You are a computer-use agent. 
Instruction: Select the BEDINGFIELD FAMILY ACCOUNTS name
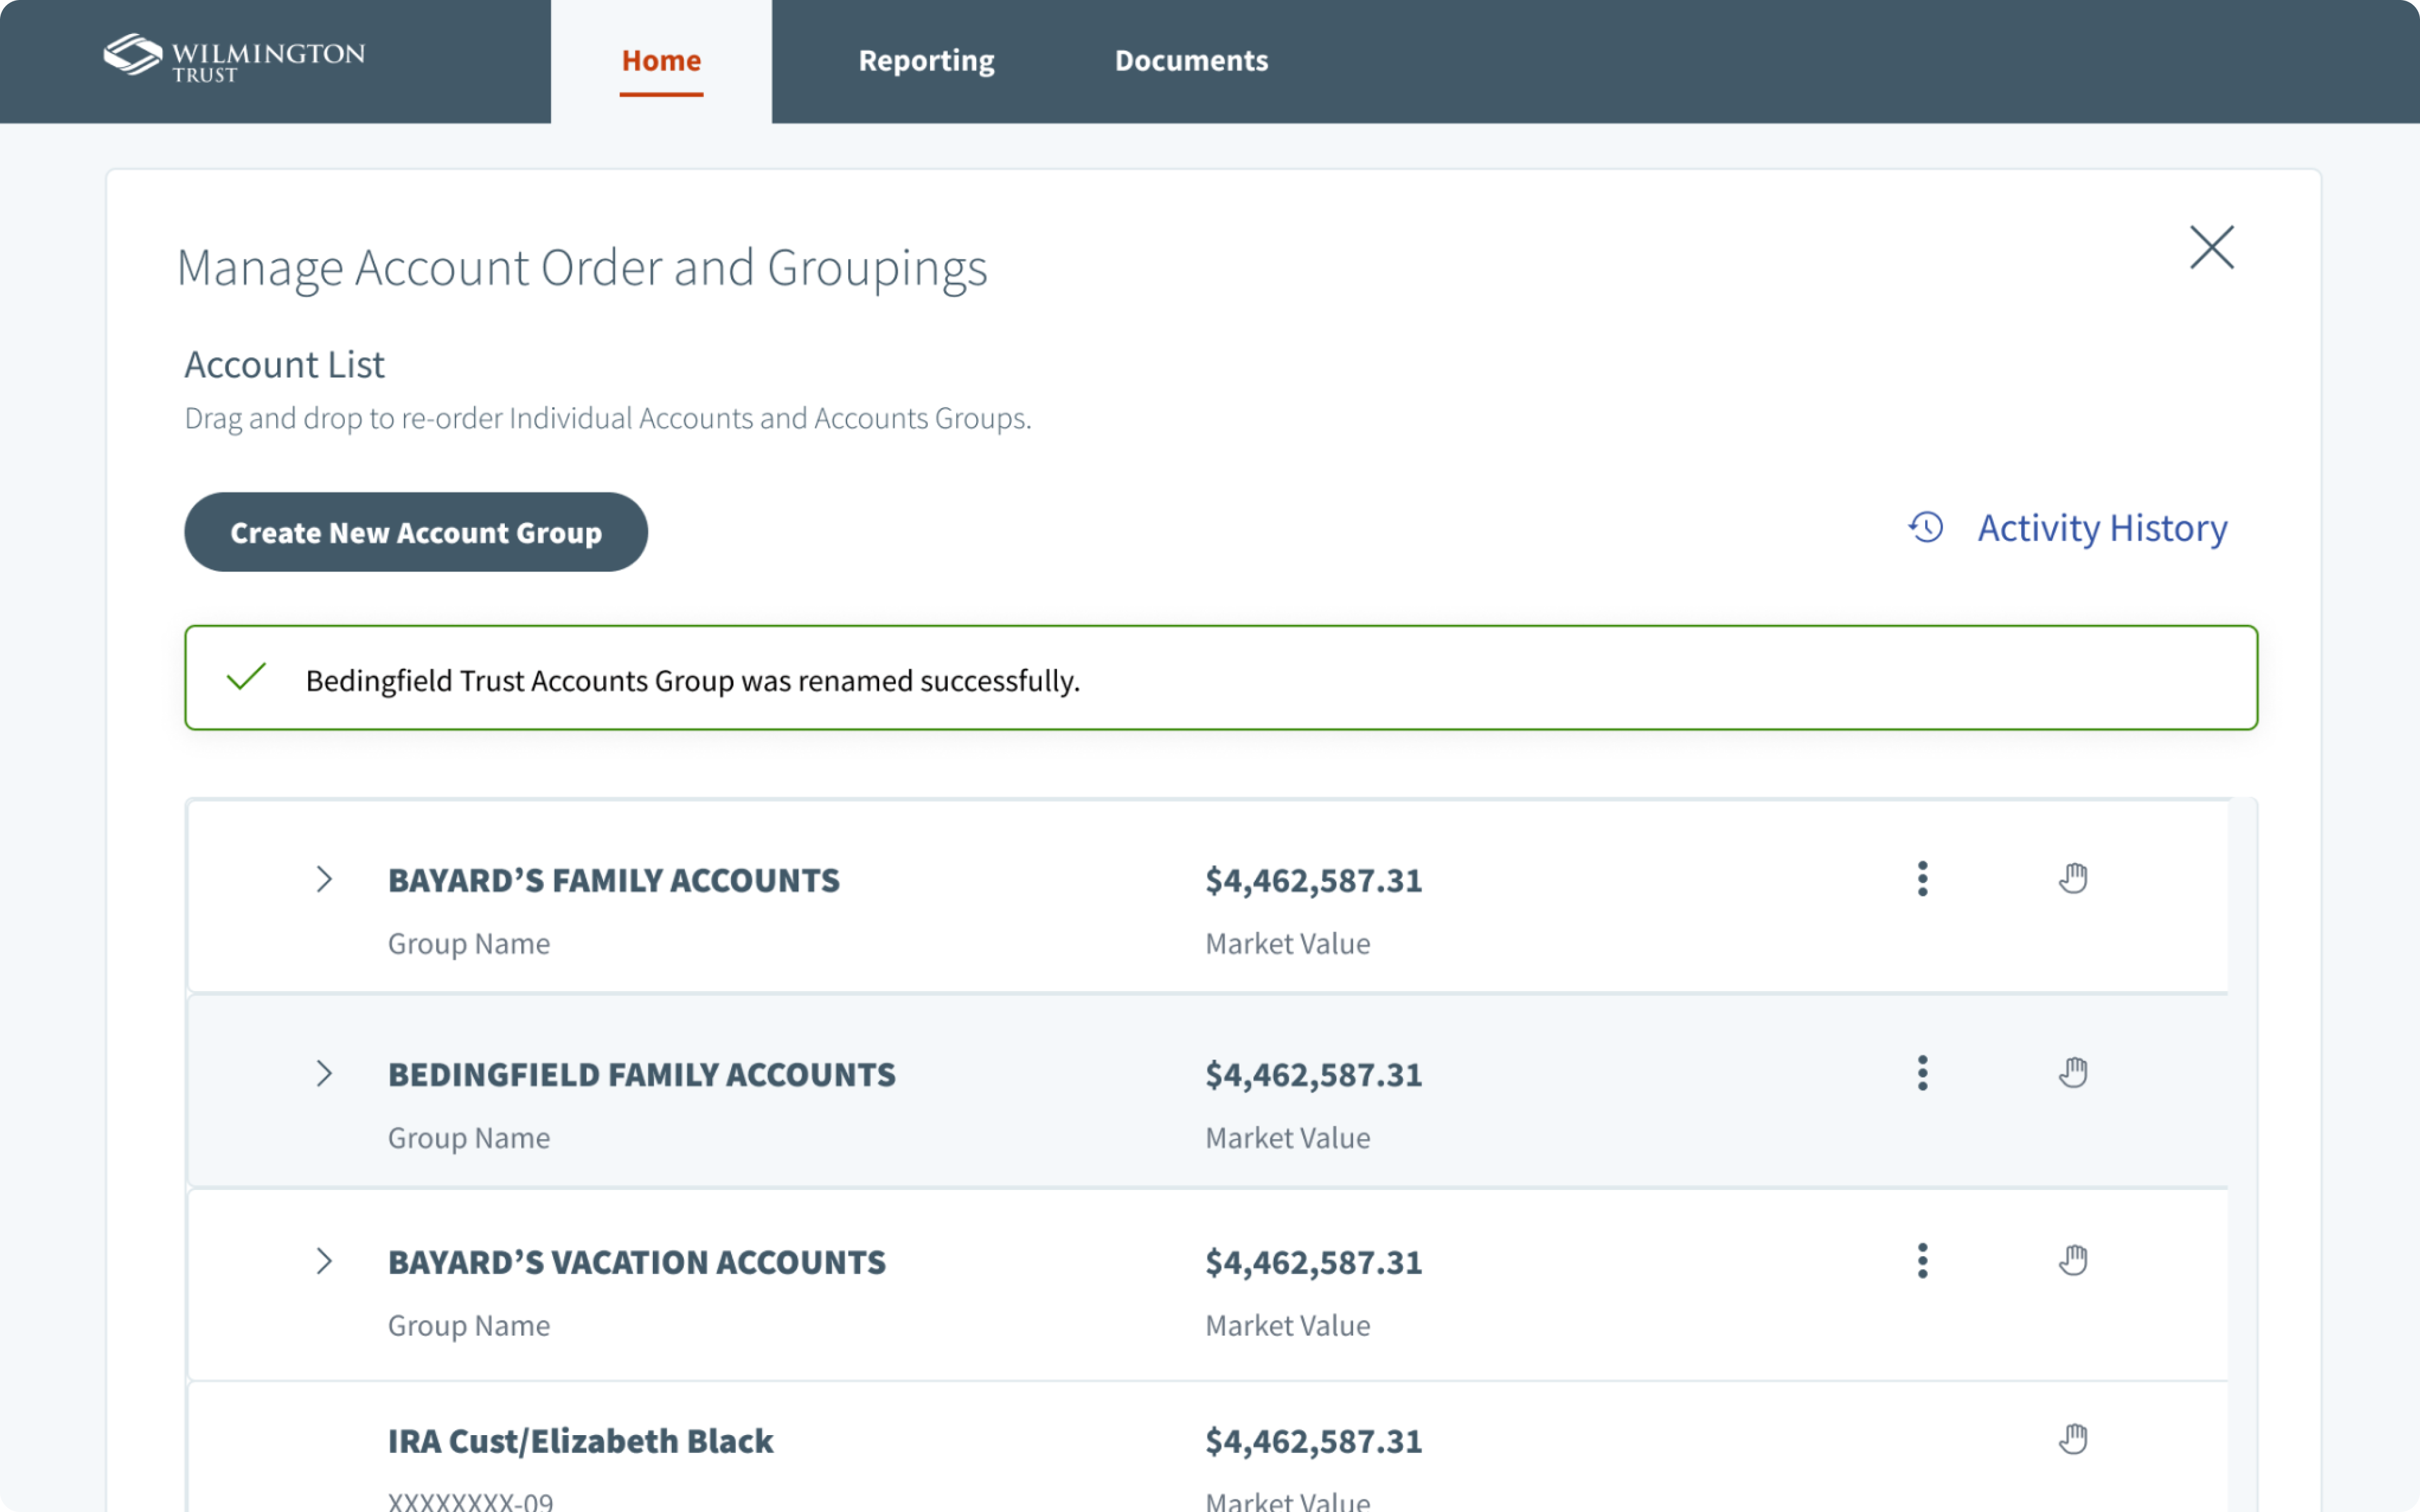[642, 1074]
